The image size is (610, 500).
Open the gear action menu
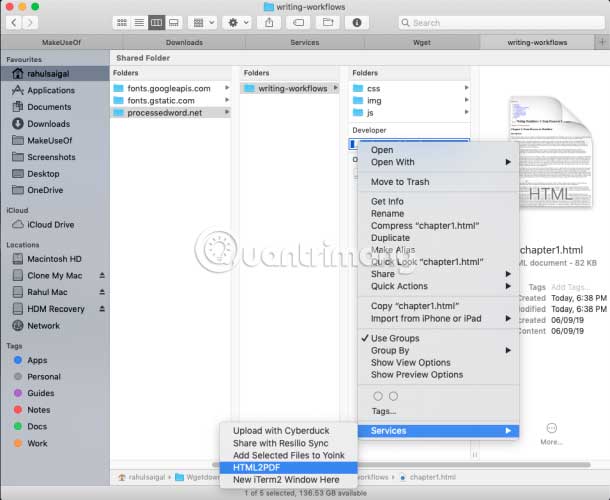[237, 23]
